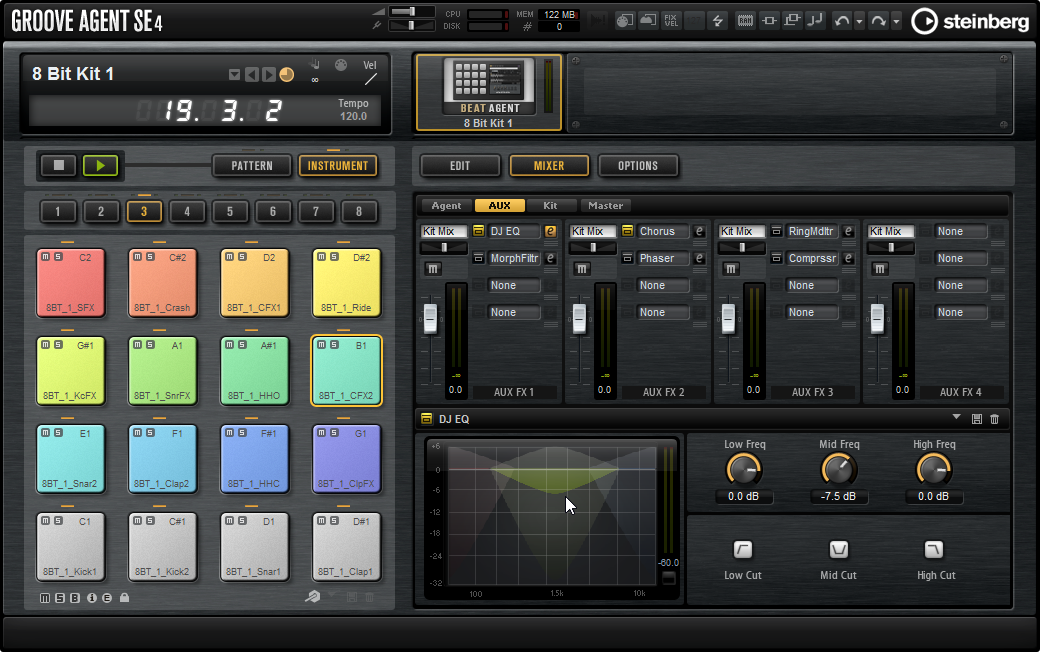Viewport: 1040px width, 652px height.
Task: Open AUX FX 1 Kit Mix output selector
Action: point(444,231)
